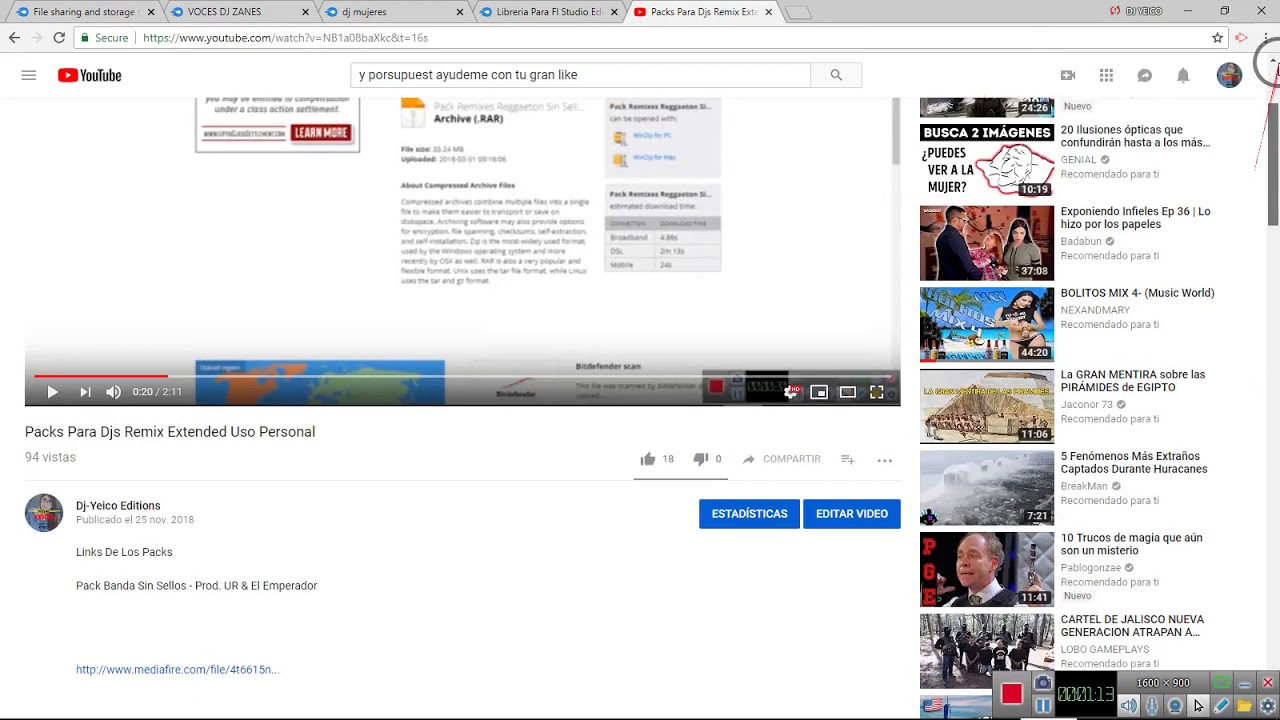The width and height of the screenshot is (1280, 720).
Task: Click the address bar URL
Action: [285, 38]
